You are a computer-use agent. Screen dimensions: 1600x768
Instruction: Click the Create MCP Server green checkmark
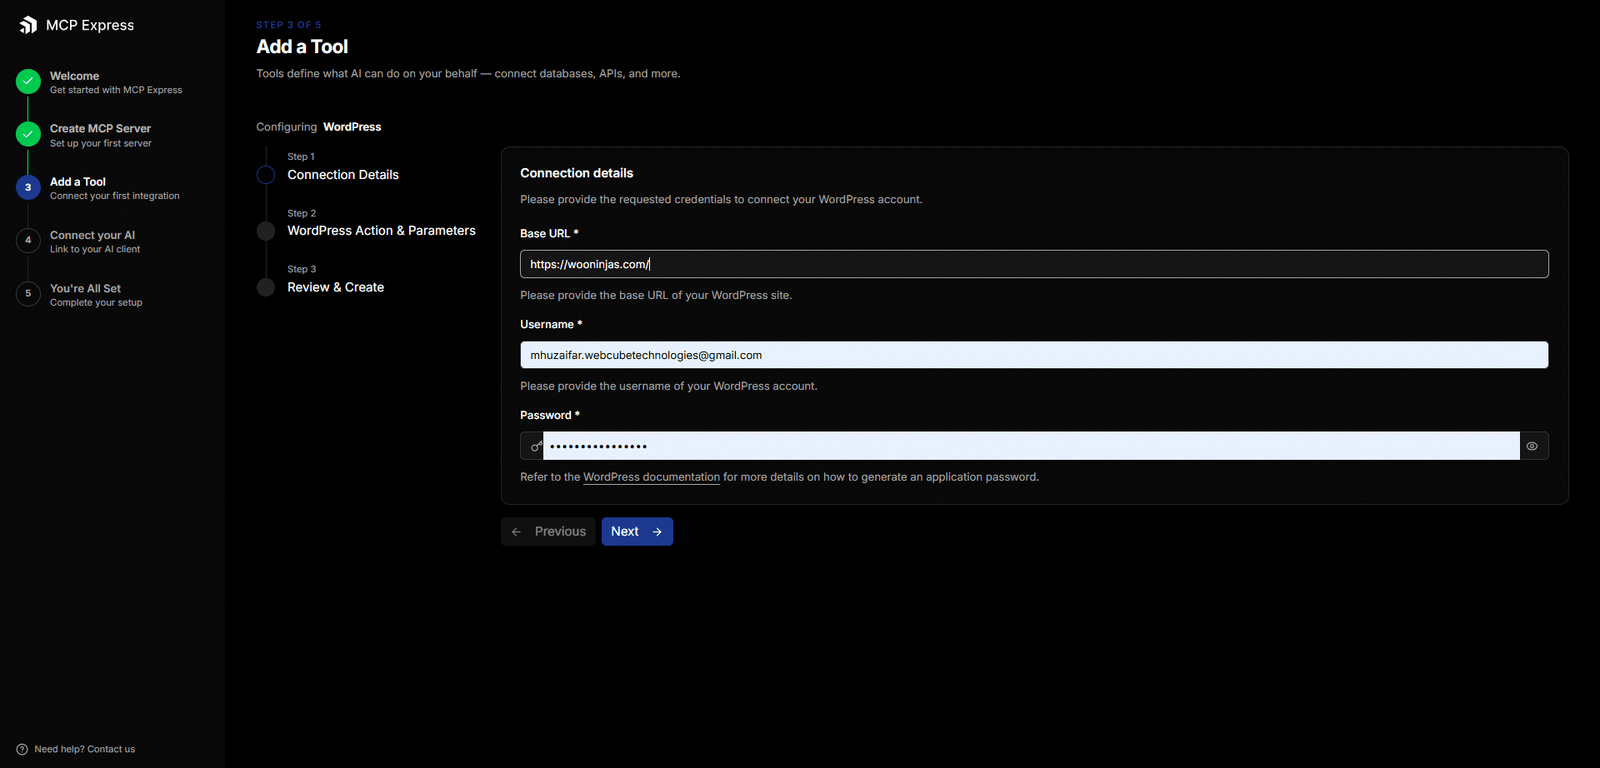tap(28, 134)
